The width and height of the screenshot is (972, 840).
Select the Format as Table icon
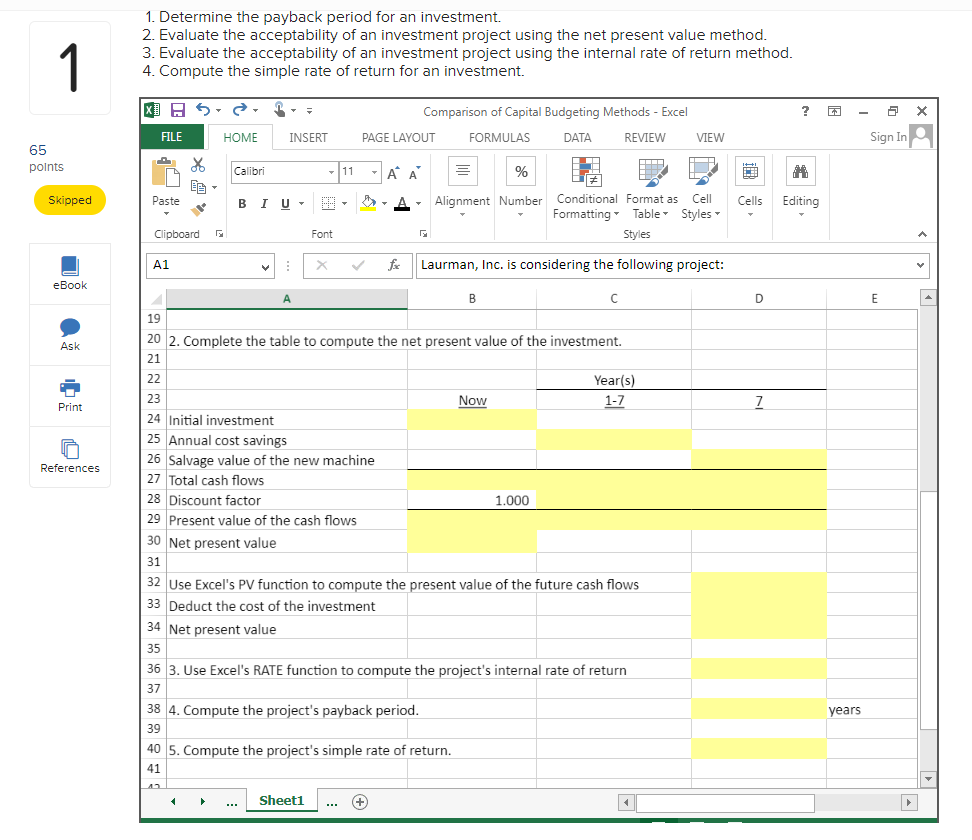tap(651, 188)
